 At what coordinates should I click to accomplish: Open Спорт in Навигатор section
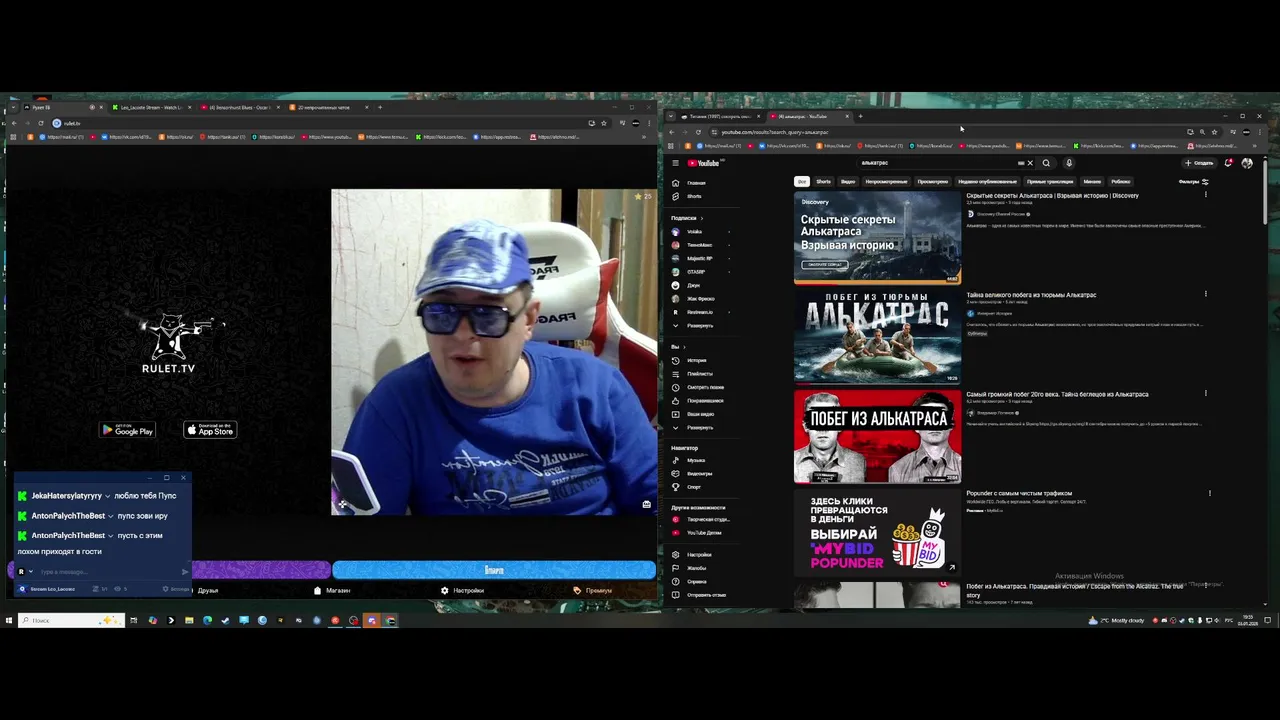point(694,487)
